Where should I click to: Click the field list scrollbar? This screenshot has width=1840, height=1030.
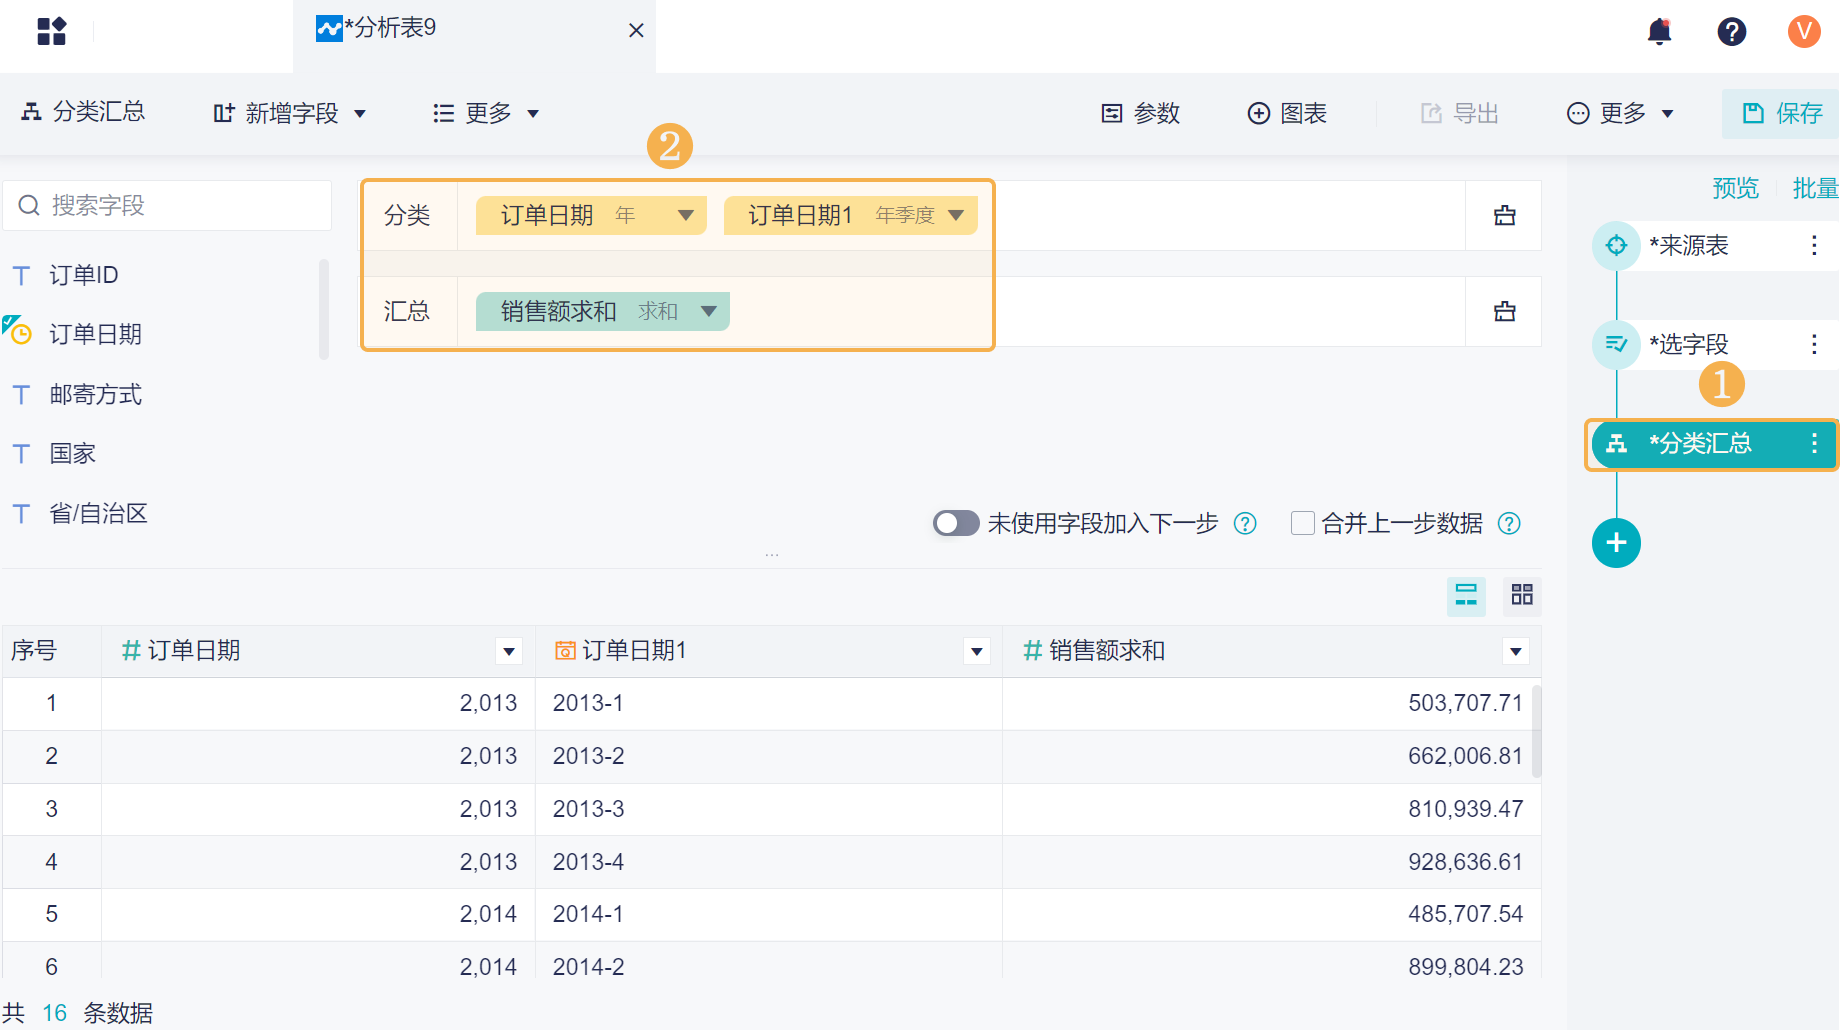323,309
